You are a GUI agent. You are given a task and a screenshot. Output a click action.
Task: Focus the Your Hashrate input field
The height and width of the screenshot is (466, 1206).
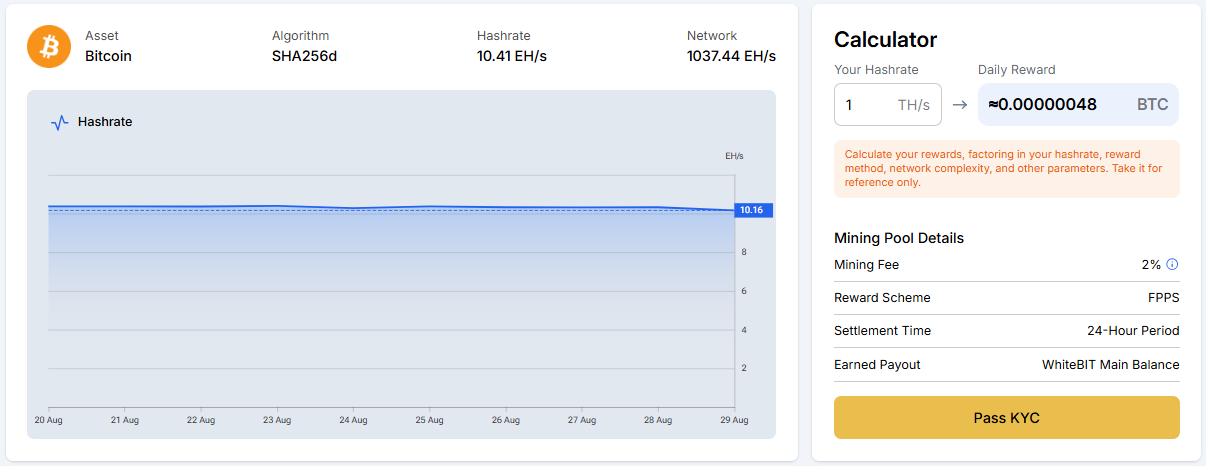(x=887, y=104)
